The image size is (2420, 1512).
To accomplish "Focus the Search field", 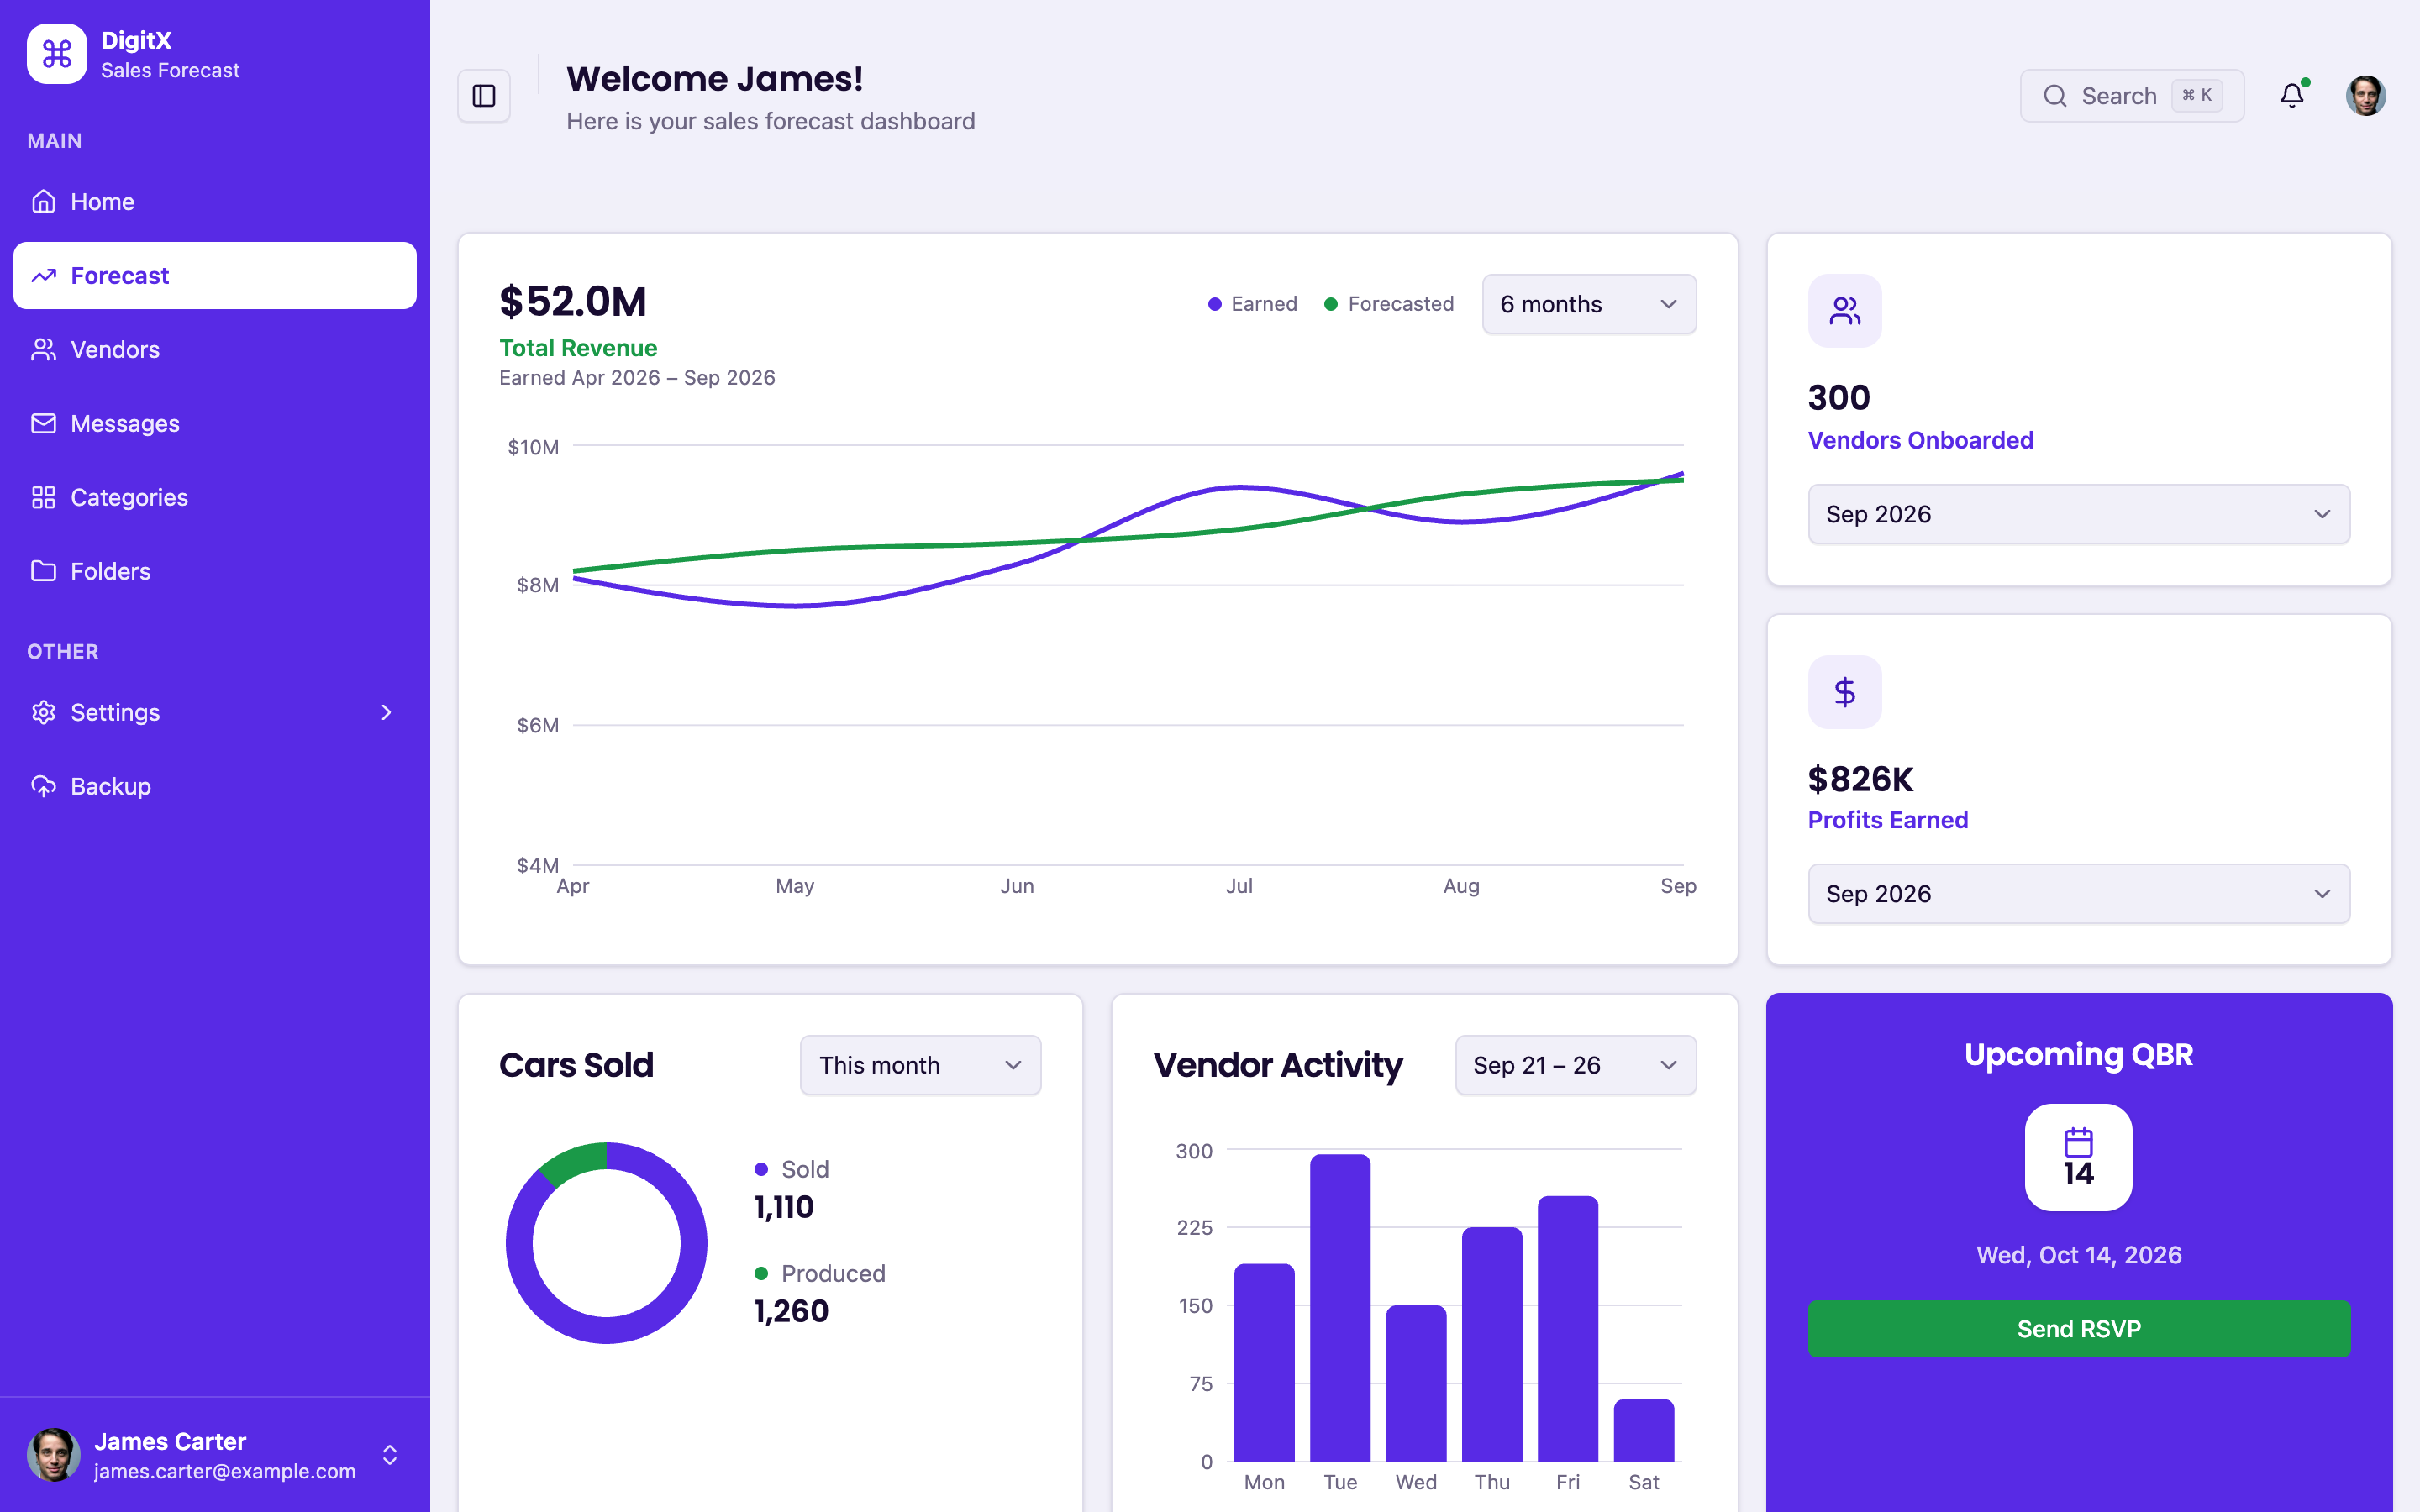I will [x=2132, y=96].
